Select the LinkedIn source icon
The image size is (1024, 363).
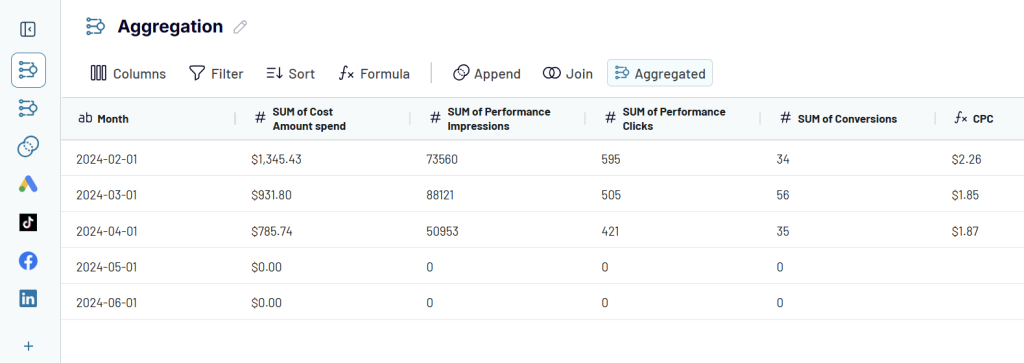[x=28, y=299]
